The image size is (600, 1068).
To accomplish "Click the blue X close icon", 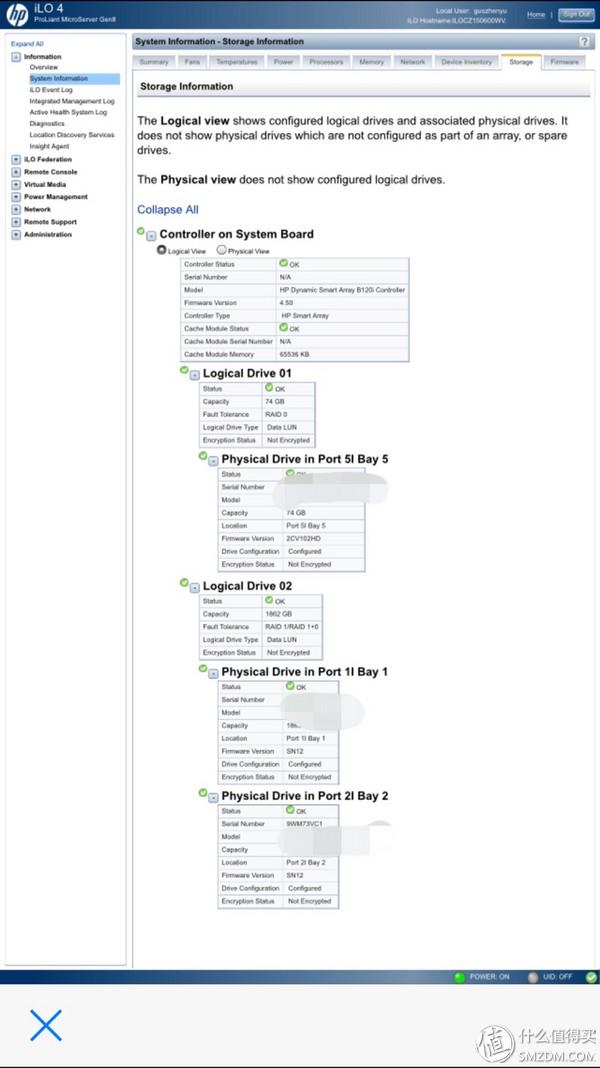I will pos(46,1025).
